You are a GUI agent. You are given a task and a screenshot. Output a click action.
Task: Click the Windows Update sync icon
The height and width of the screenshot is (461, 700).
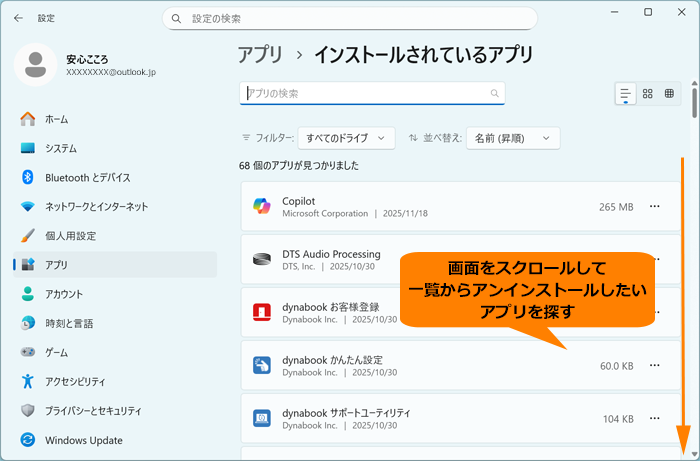[x=28, y=440]
